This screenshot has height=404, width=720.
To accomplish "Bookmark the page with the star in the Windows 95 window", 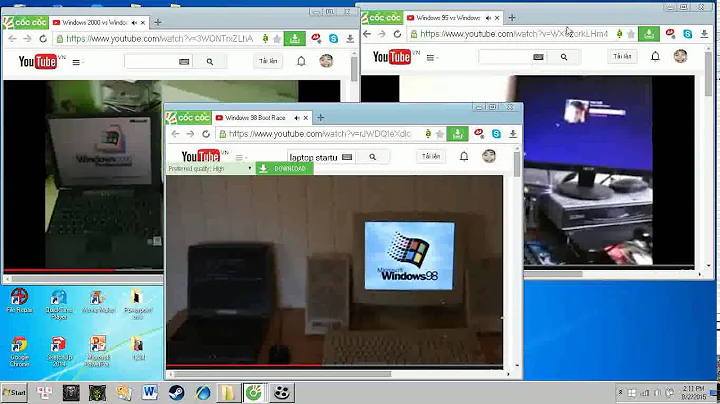I will coord(631,34).
